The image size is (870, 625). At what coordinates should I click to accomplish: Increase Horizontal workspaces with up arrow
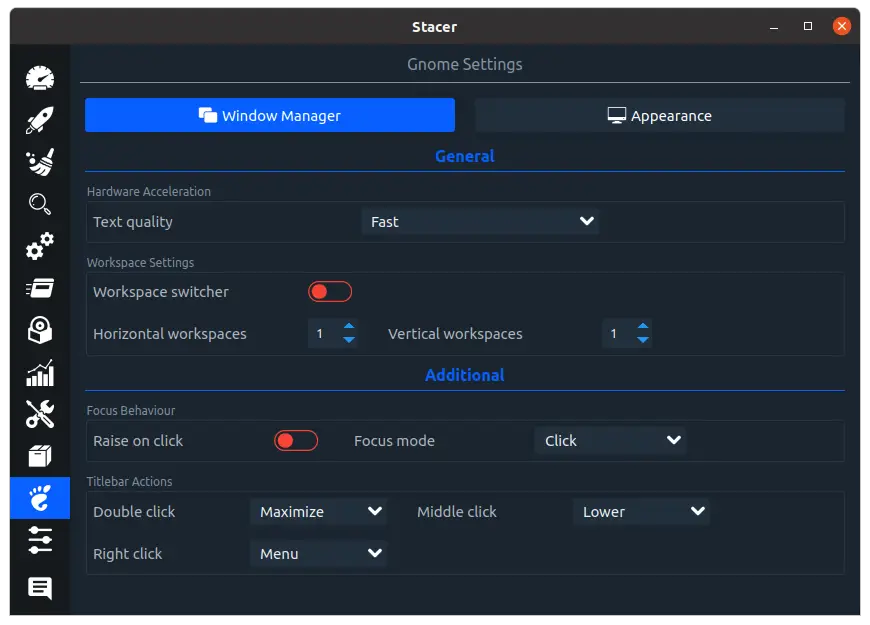(x=349, y=326)
